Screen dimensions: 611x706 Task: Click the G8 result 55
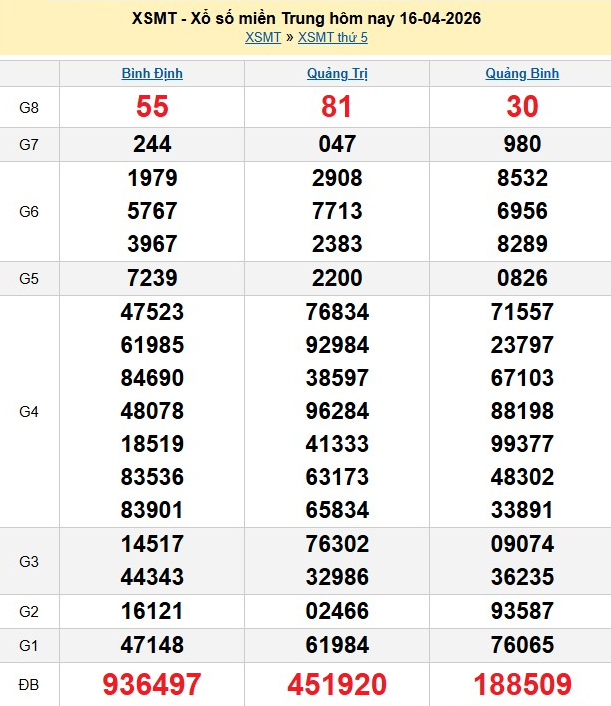pyautogui.click(x=152, y=107)
